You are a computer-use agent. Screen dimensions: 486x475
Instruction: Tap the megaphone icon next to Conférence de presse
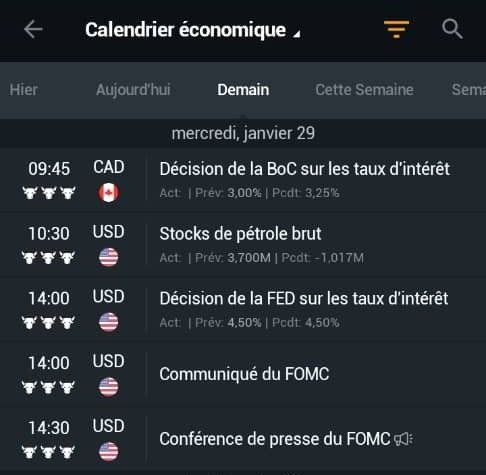tap(403, 439)
